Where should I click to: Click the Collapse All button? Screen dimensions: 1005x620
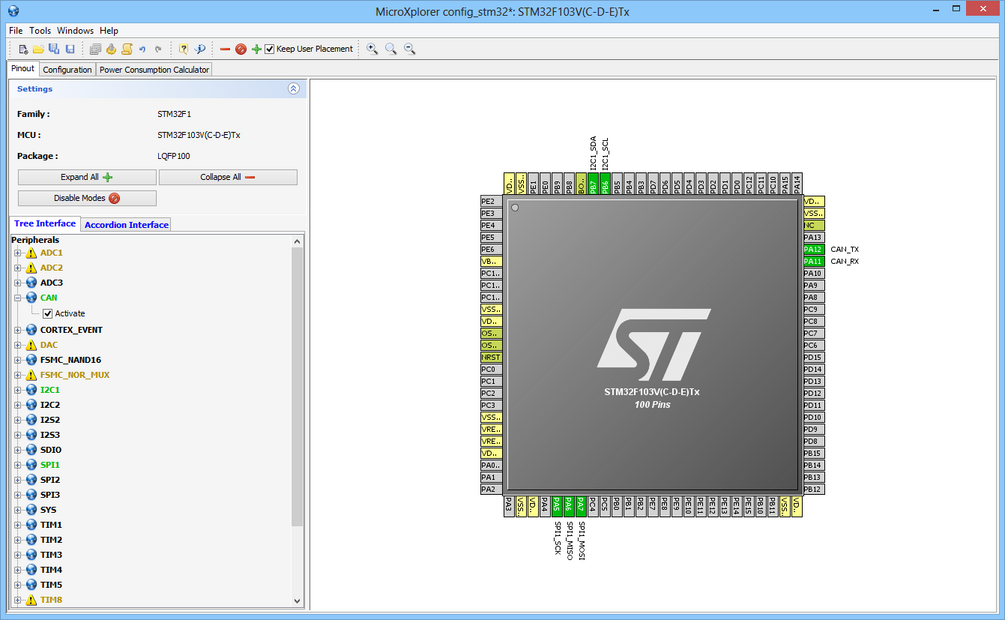tap(228, 177)
